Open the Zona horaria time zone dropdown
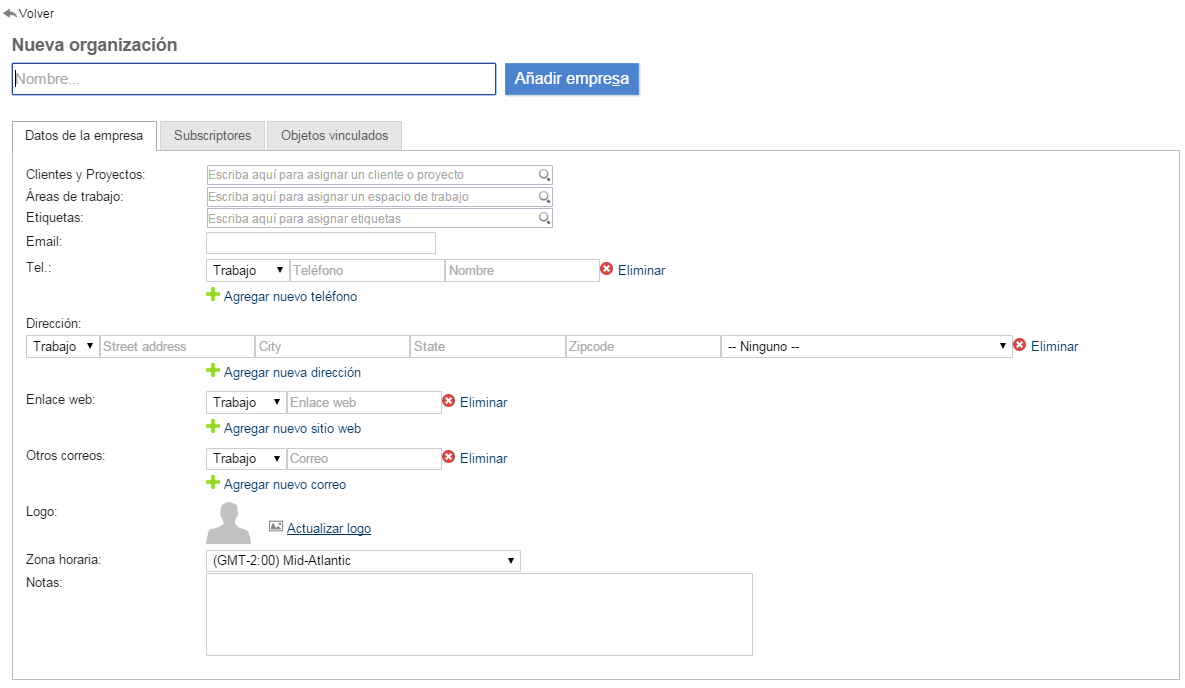1185x688 pixels. pos(363,561)
